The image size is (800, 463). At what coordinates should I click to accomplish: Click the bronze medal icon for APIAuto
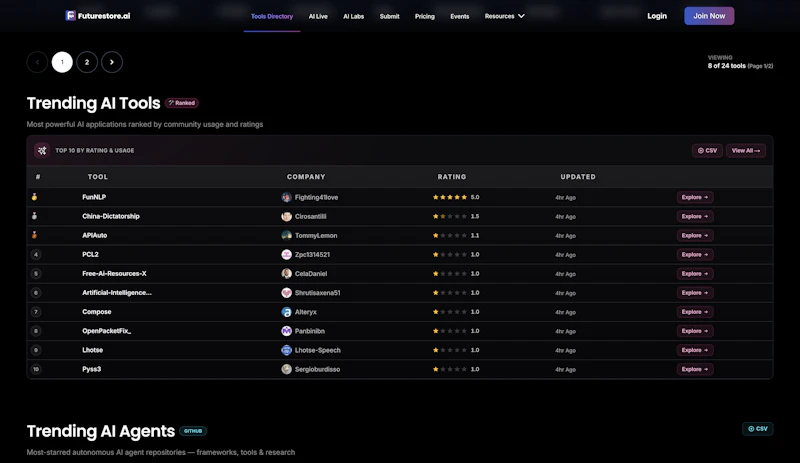34,235
